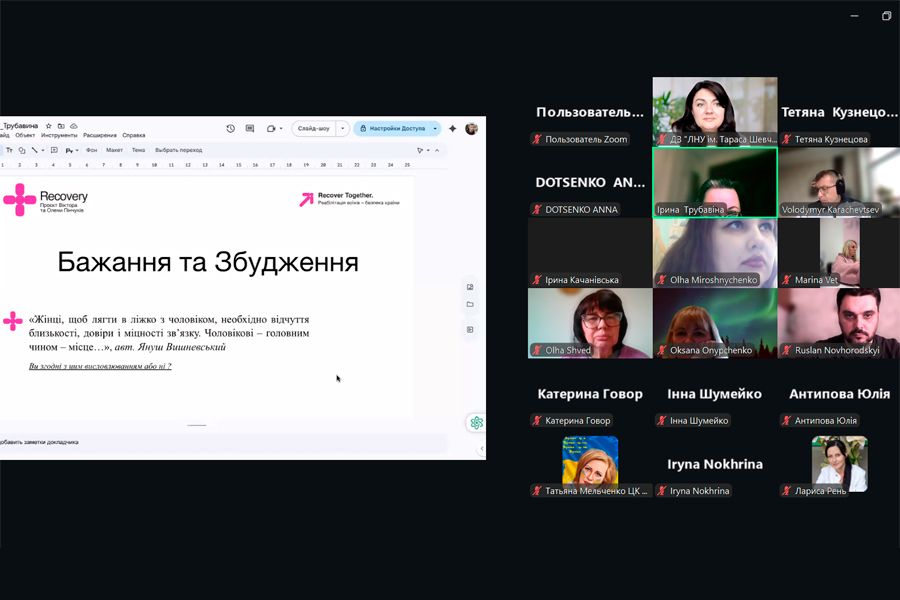Select the text box tool

pyautogui.click(x=9, y=150)
